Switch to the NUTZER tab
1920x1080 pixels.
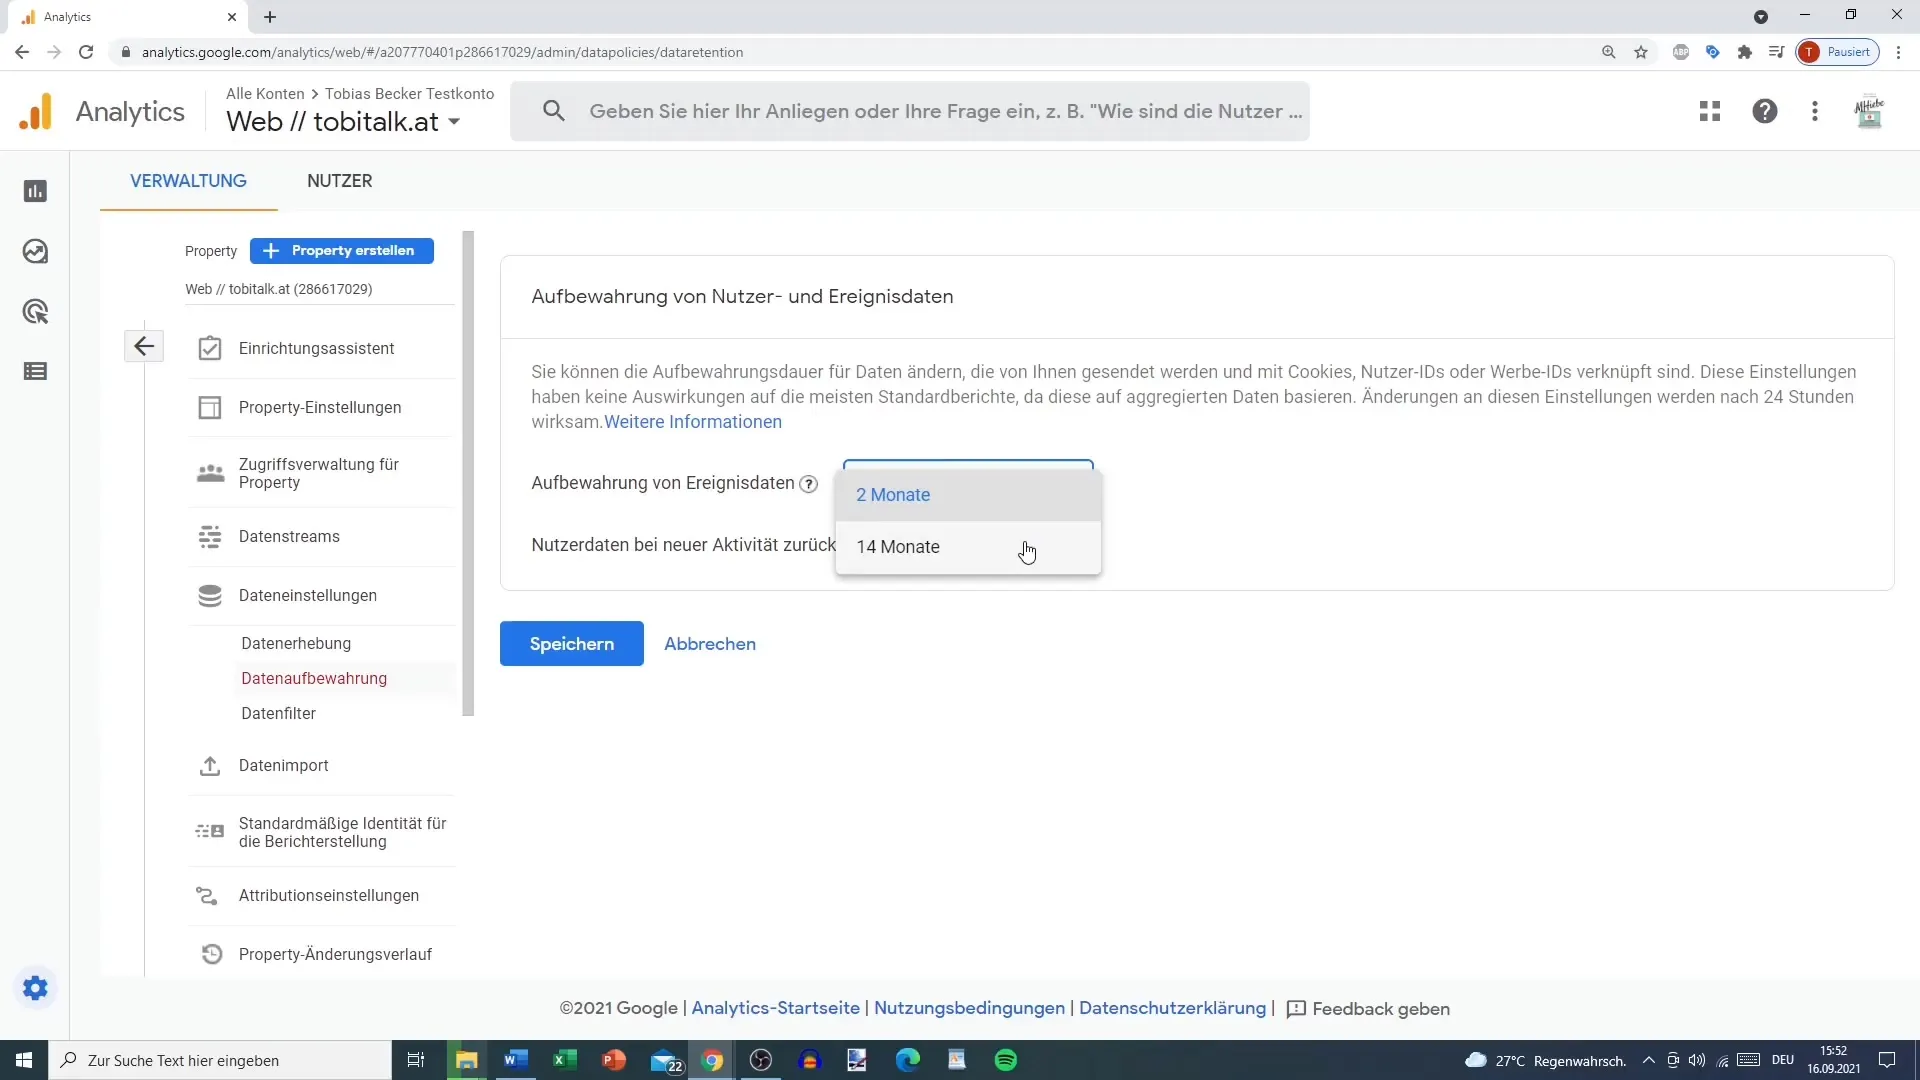[339, 181]
